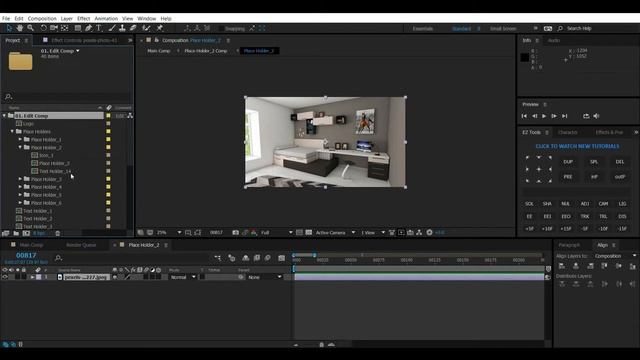
Task: Click the new composition icon in Project panel
Action: (x=26, y=233)
